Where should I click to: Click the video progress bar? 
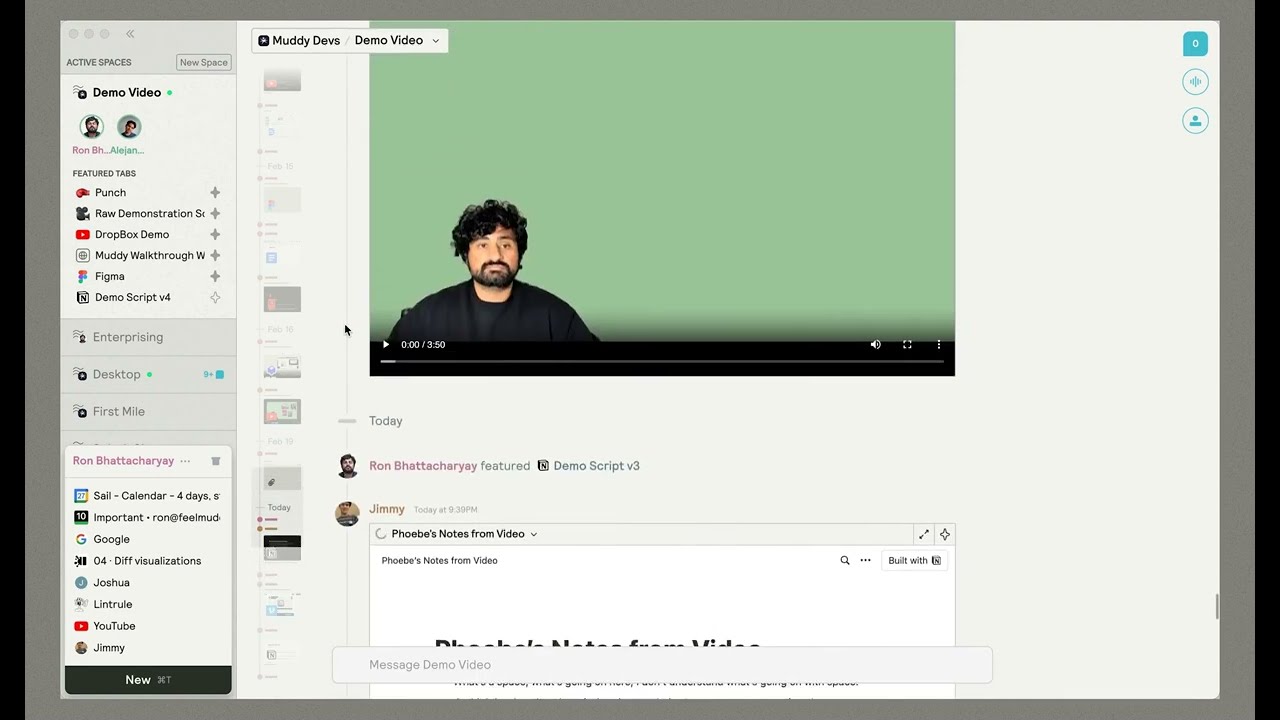coord(662,362)
